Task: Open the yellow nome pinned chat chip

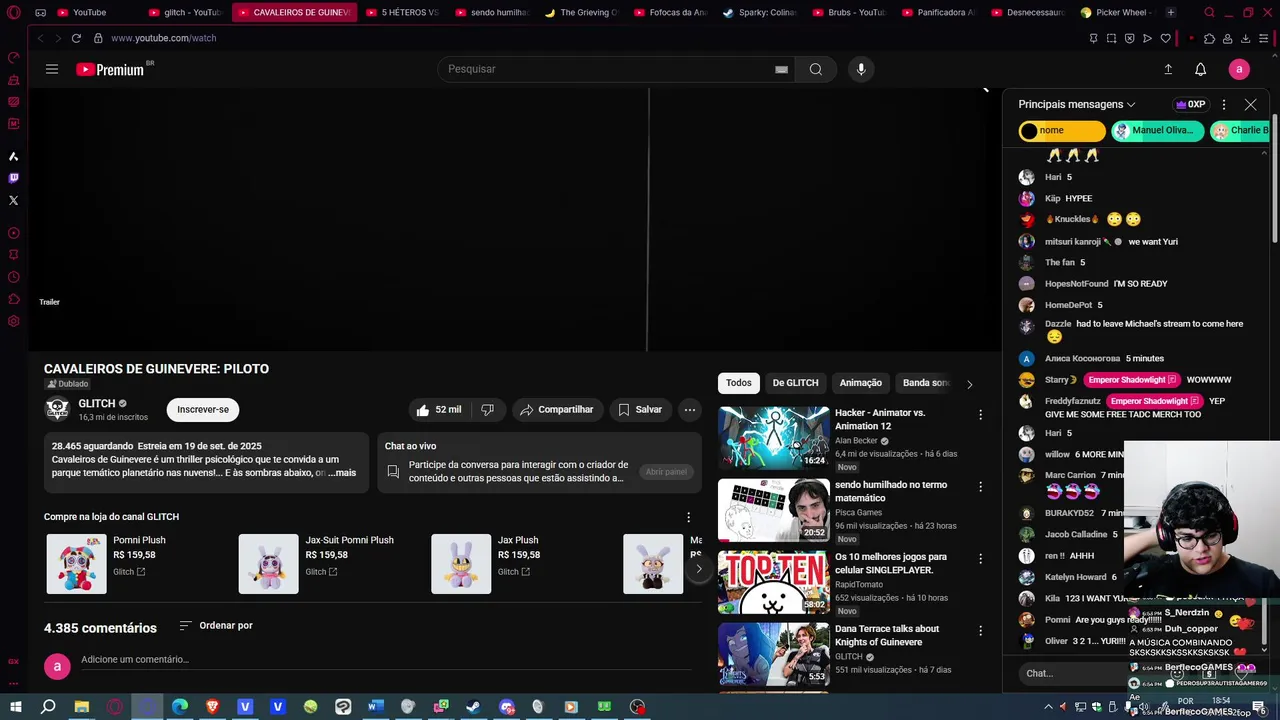Action: click(x=1062, y=131)
